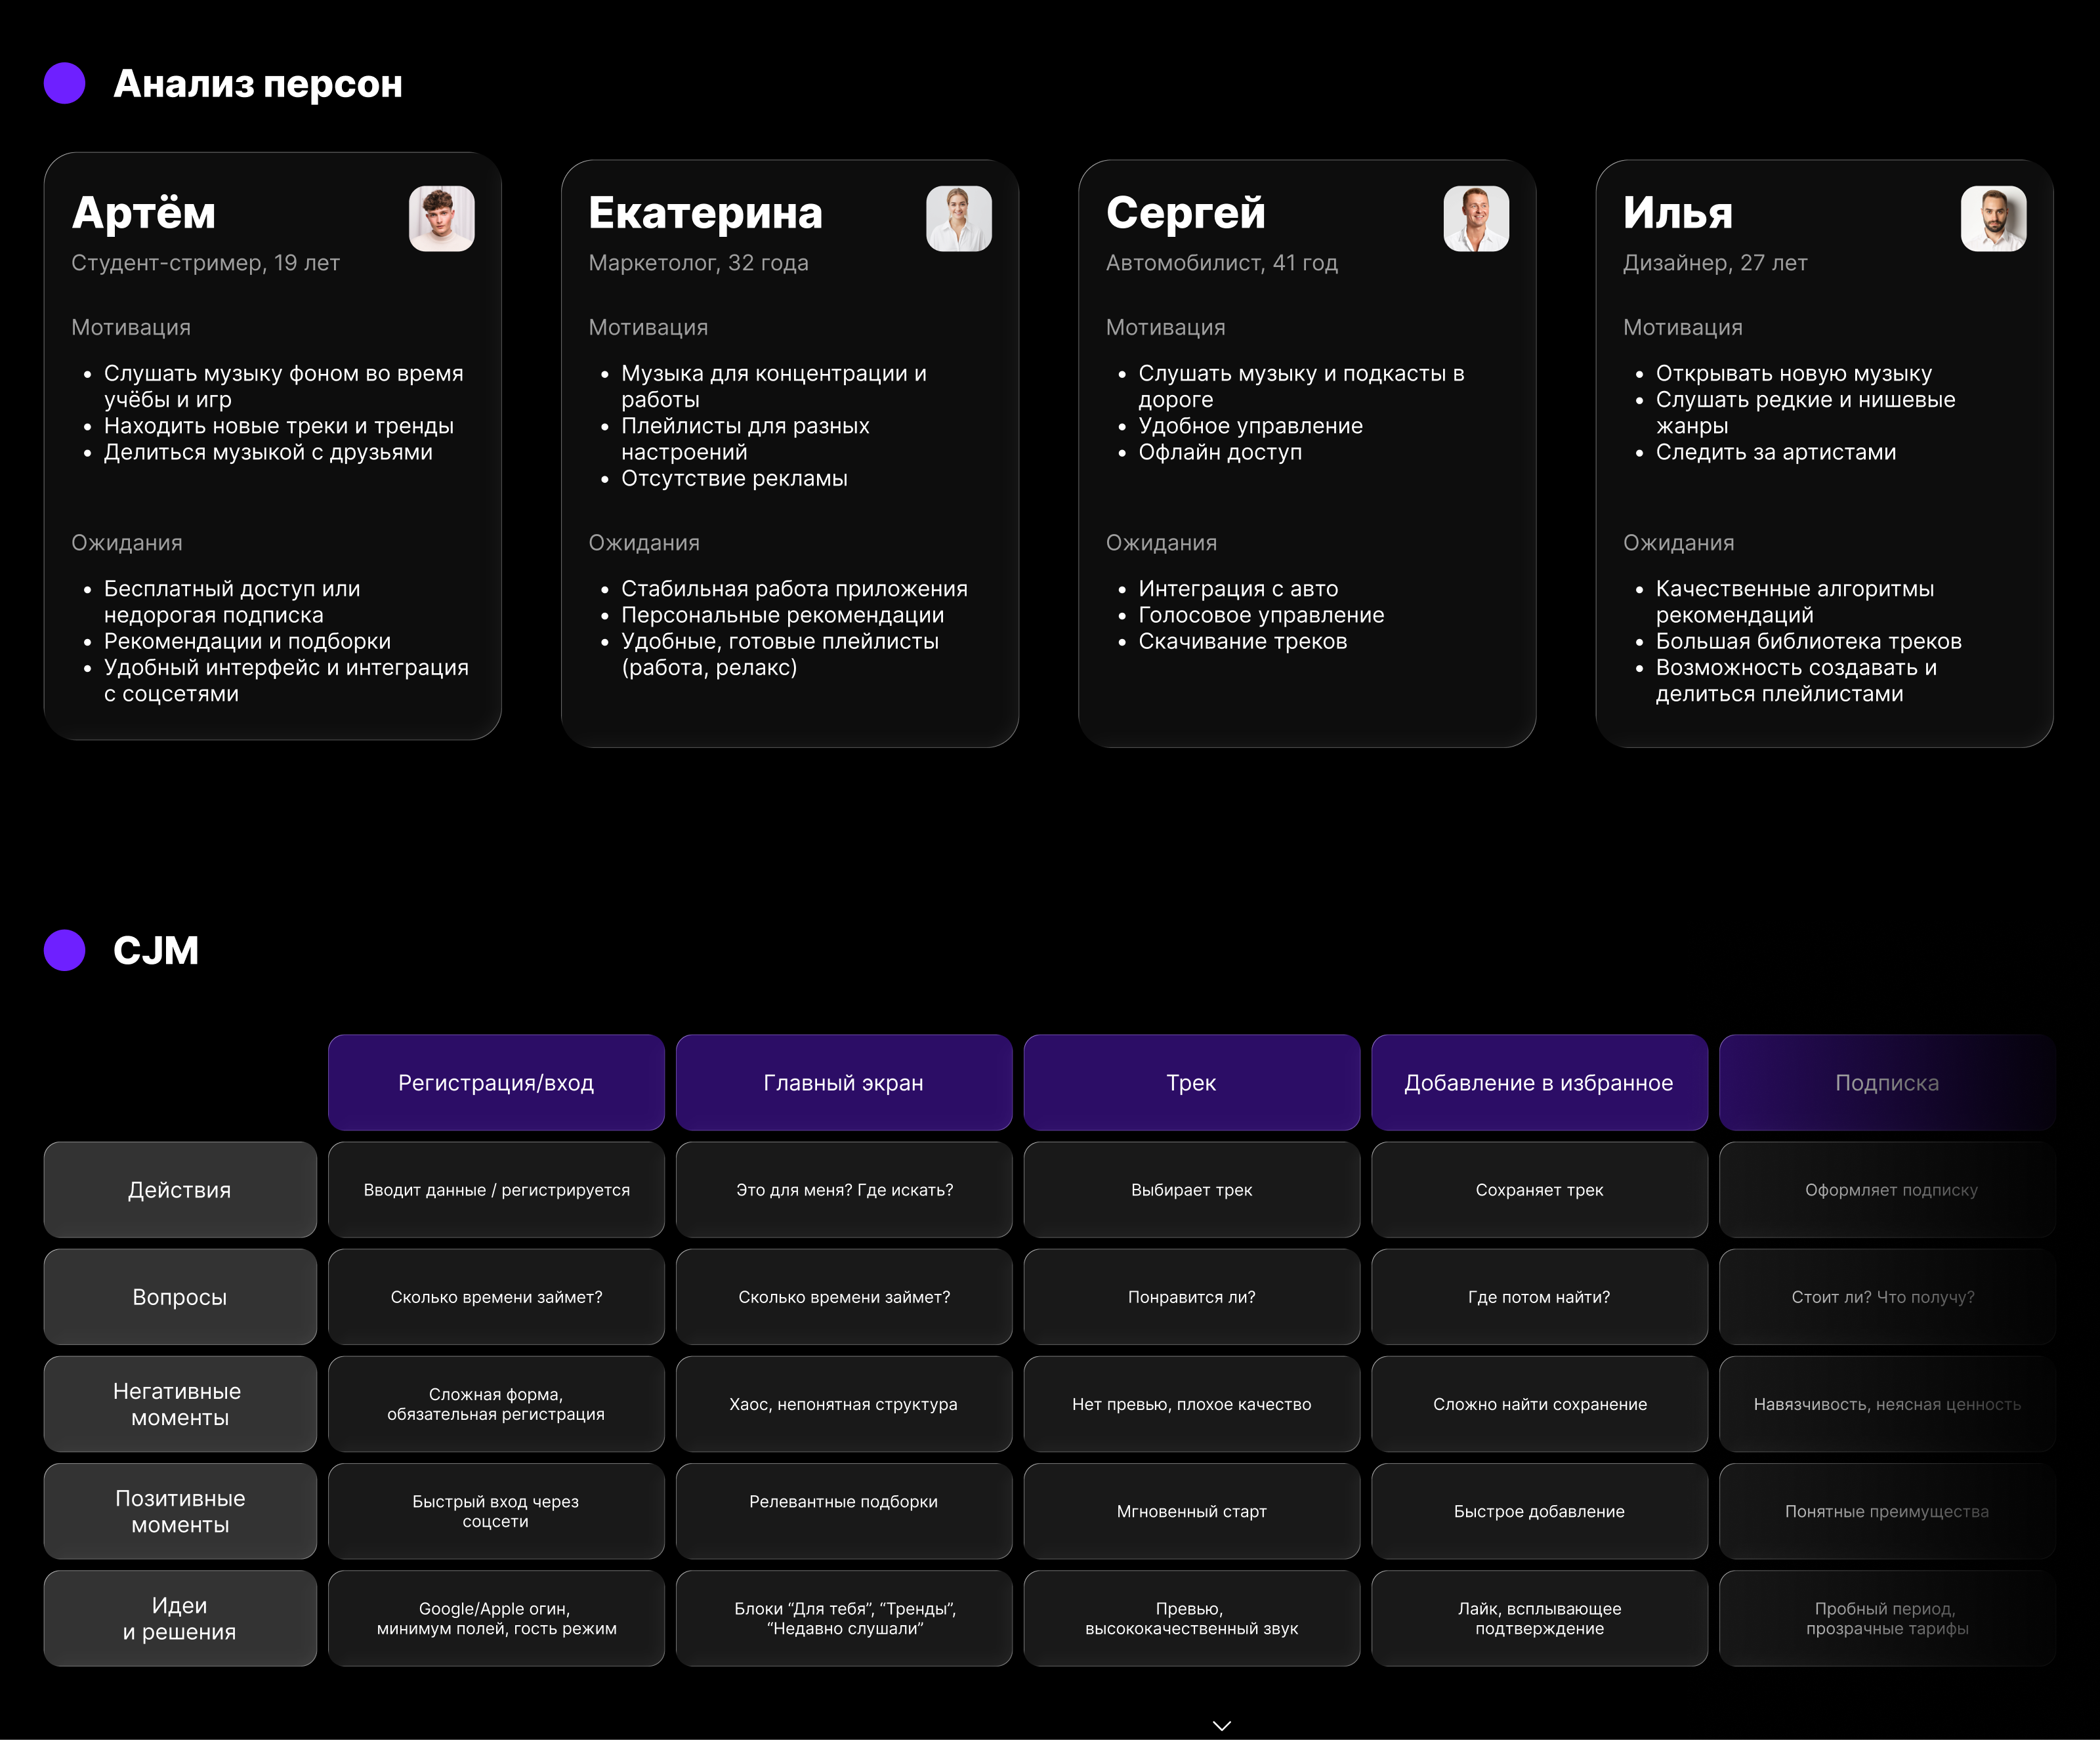This screenshot has height=1740, width=2100.
Task: Click the name Сергей
Action: point(1186,213)
